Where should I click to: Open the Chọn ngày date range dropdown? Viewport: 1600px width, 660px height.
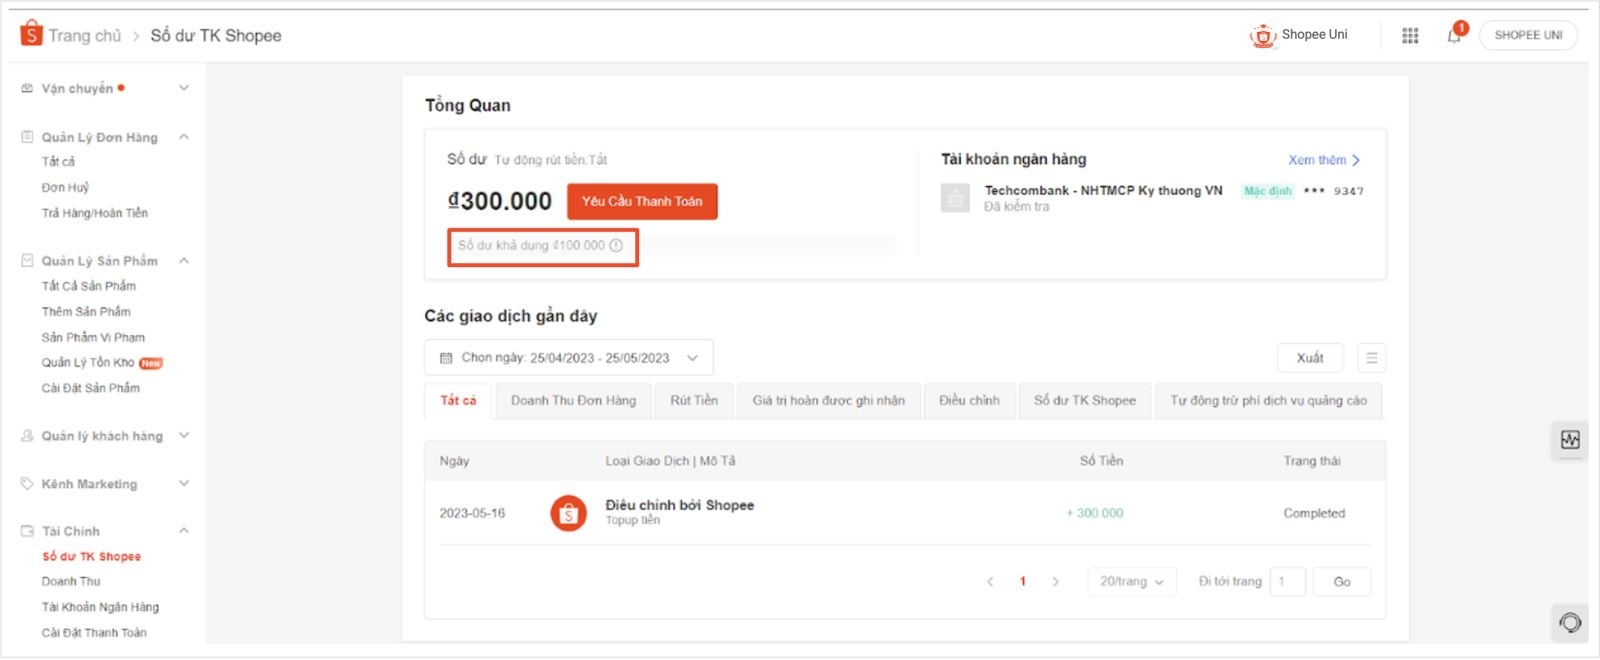click(569, 358)
